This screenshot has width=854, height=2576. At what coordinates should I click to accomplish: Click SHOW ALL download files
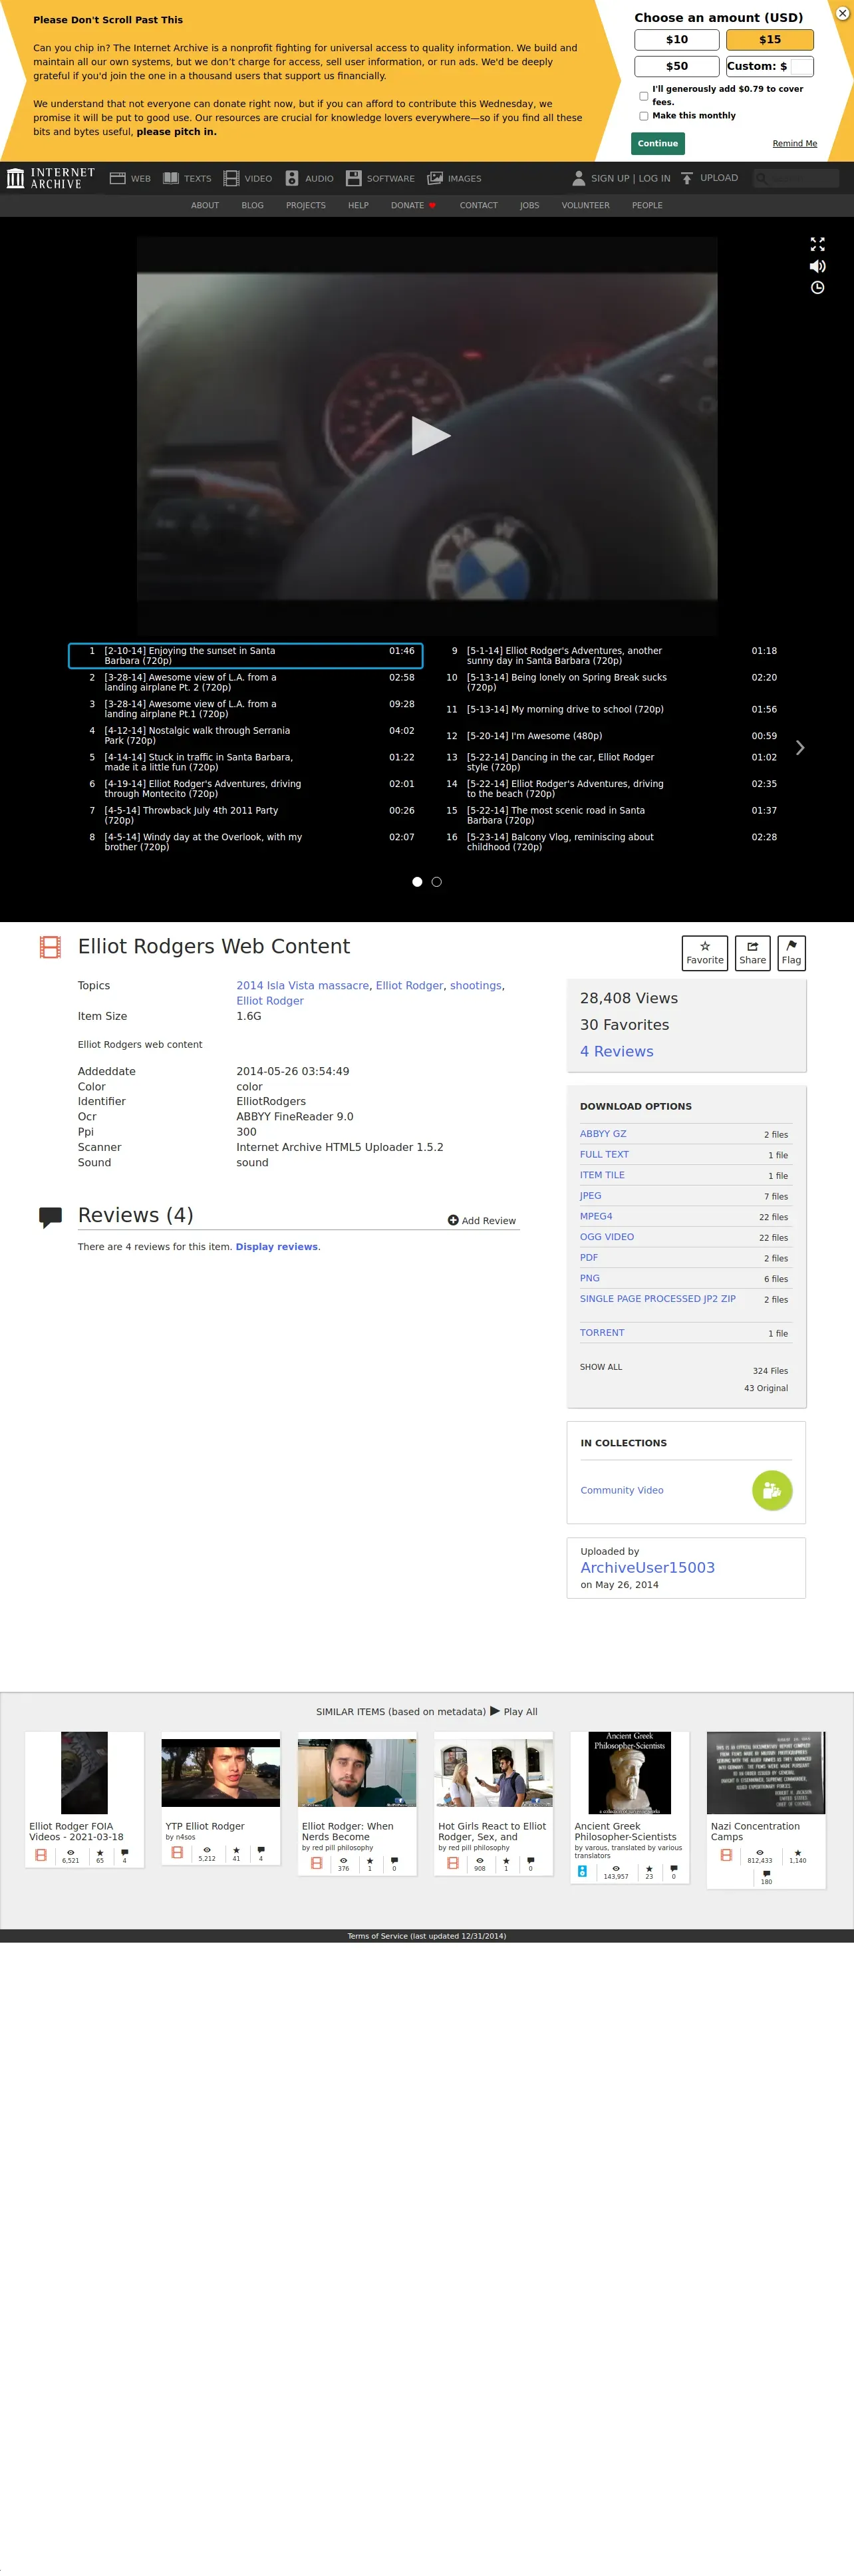[601, 1367]
